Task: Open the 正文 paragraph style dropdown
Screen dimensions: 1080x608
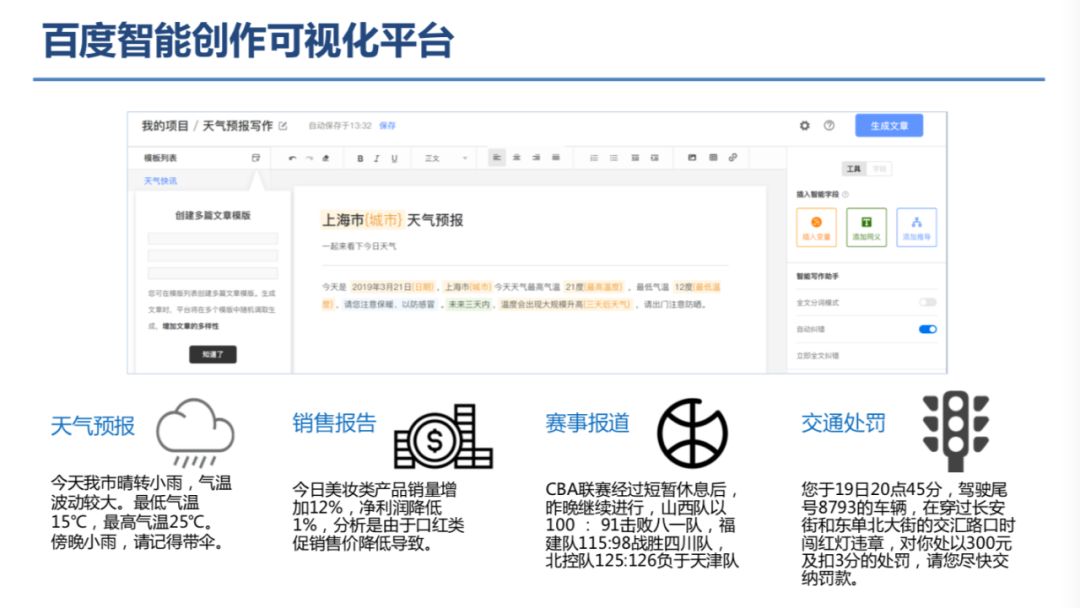Action: point(445,158)
